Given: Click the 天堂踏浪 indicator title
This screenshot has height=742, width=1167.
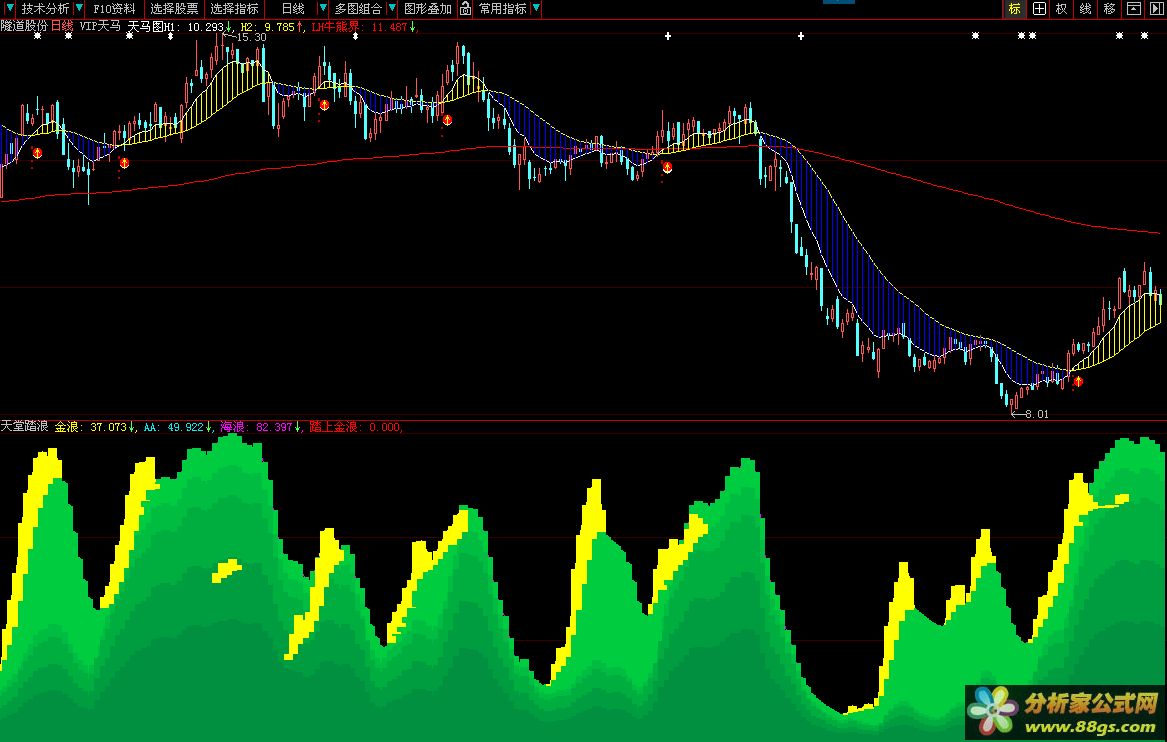Looking at the screenshot, I should coord(24,426).
